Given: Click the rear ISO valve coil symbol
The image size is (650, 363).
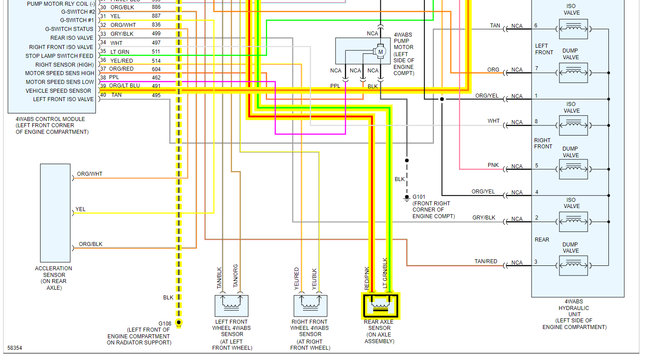Looking at the screenshot, I should click(573, 222).
